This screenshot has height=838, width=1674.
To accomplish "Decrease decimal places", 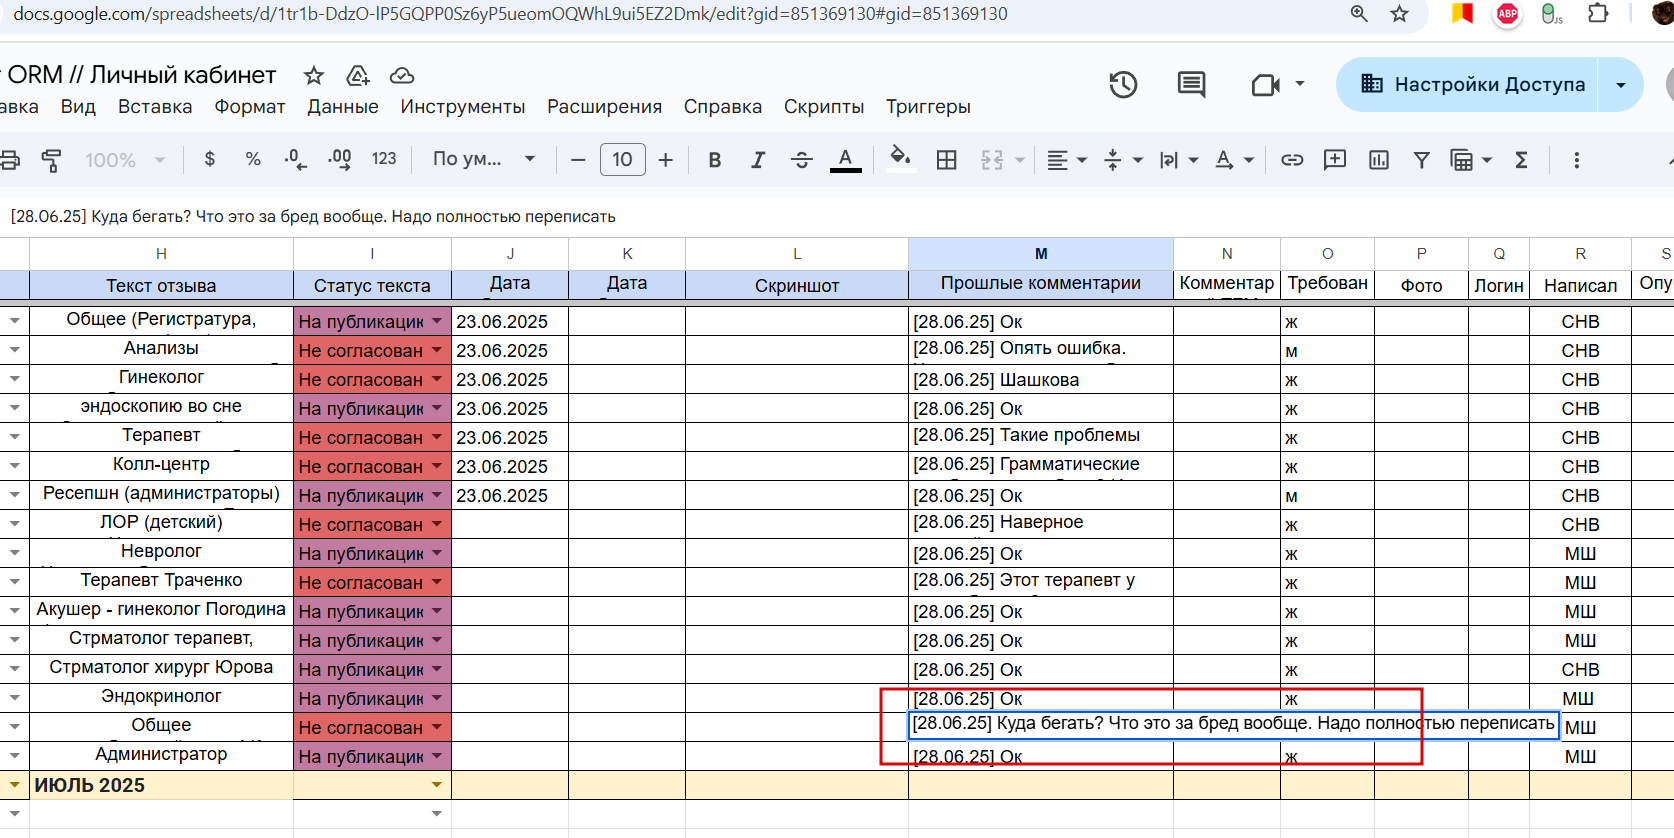I will [296, 159].
